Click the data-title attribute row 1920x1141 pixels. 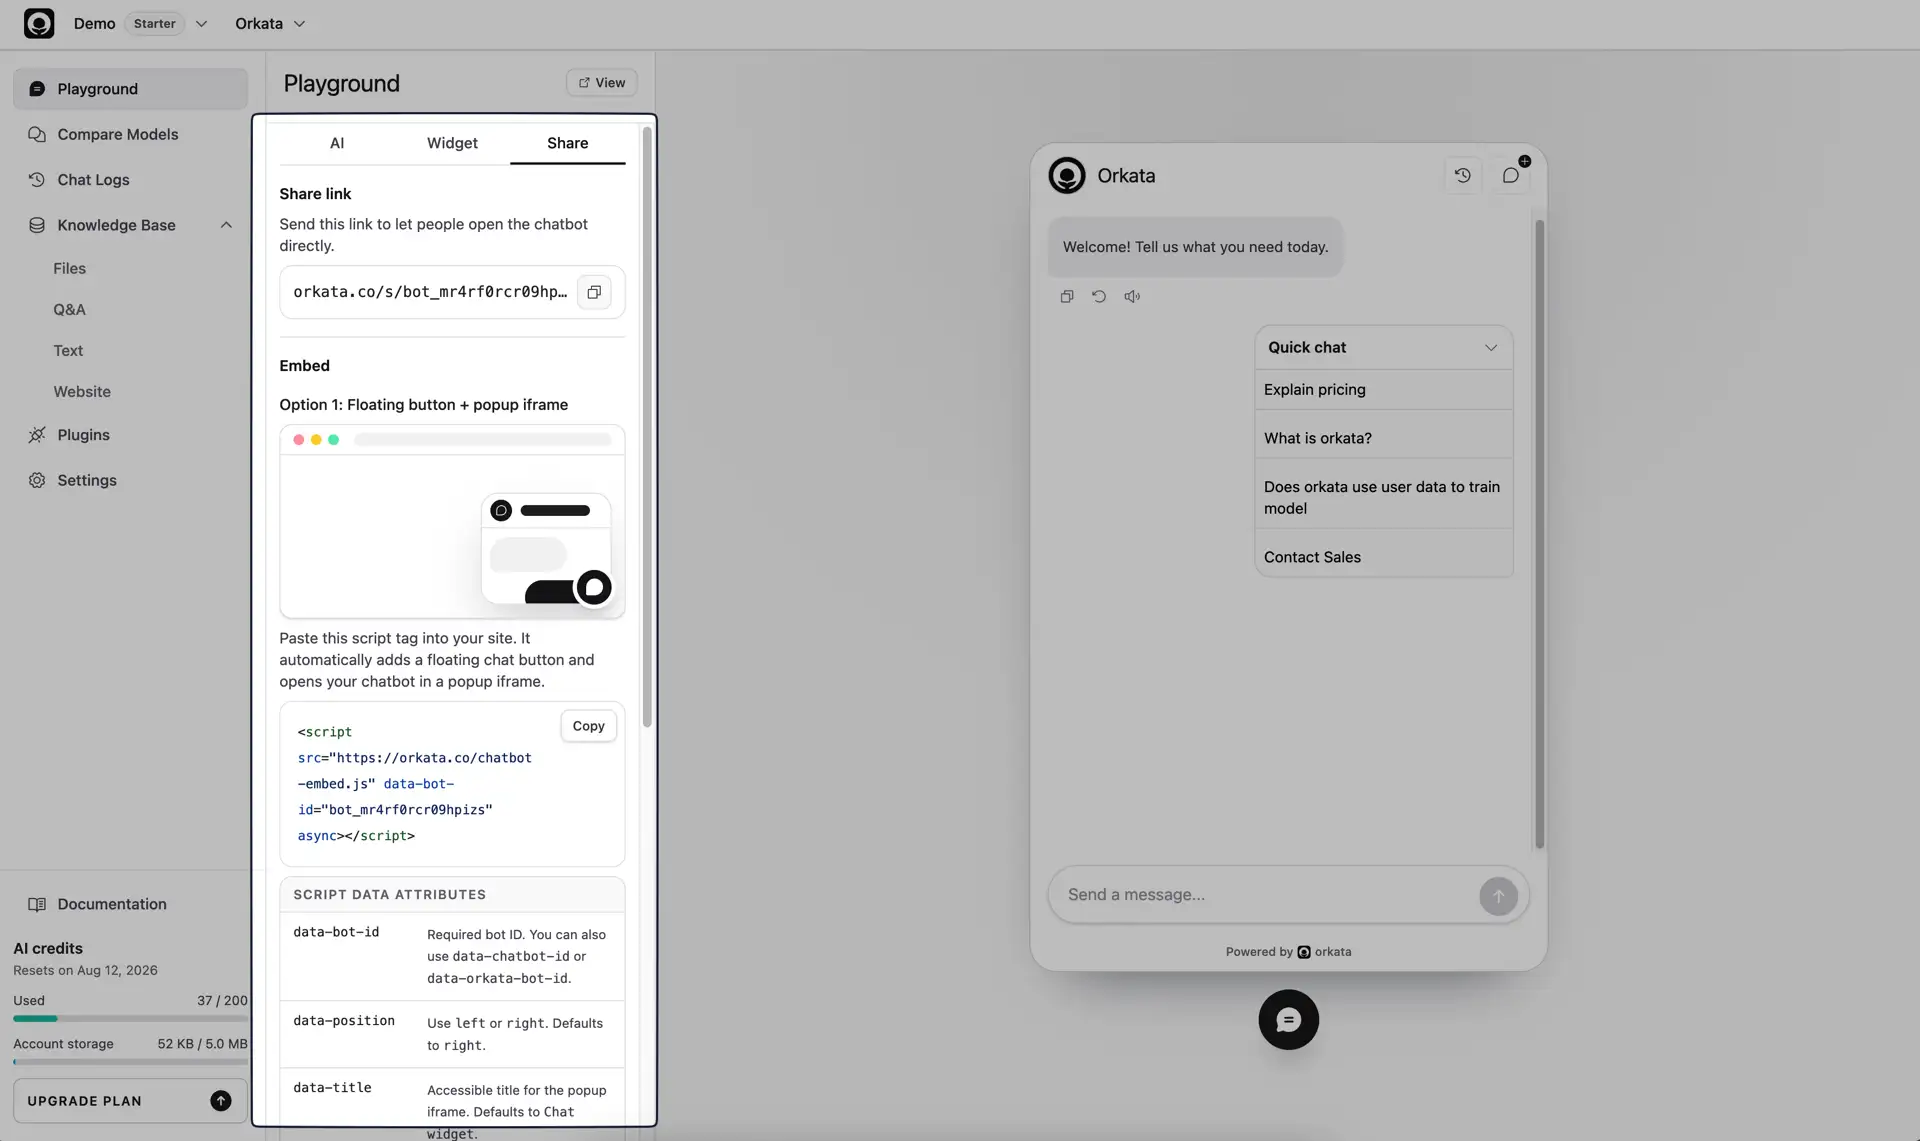coord(452,1104)
